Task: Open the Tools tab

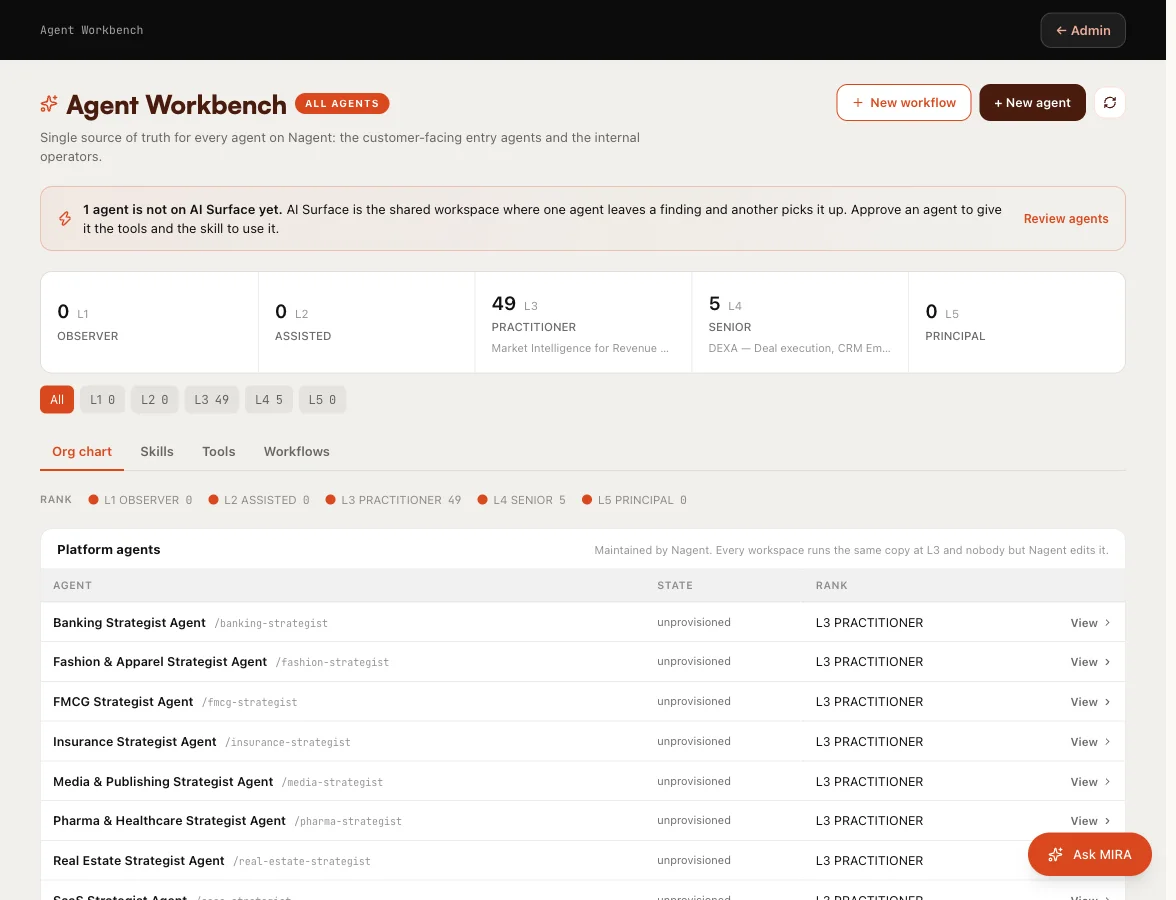Action: point(218,452)
